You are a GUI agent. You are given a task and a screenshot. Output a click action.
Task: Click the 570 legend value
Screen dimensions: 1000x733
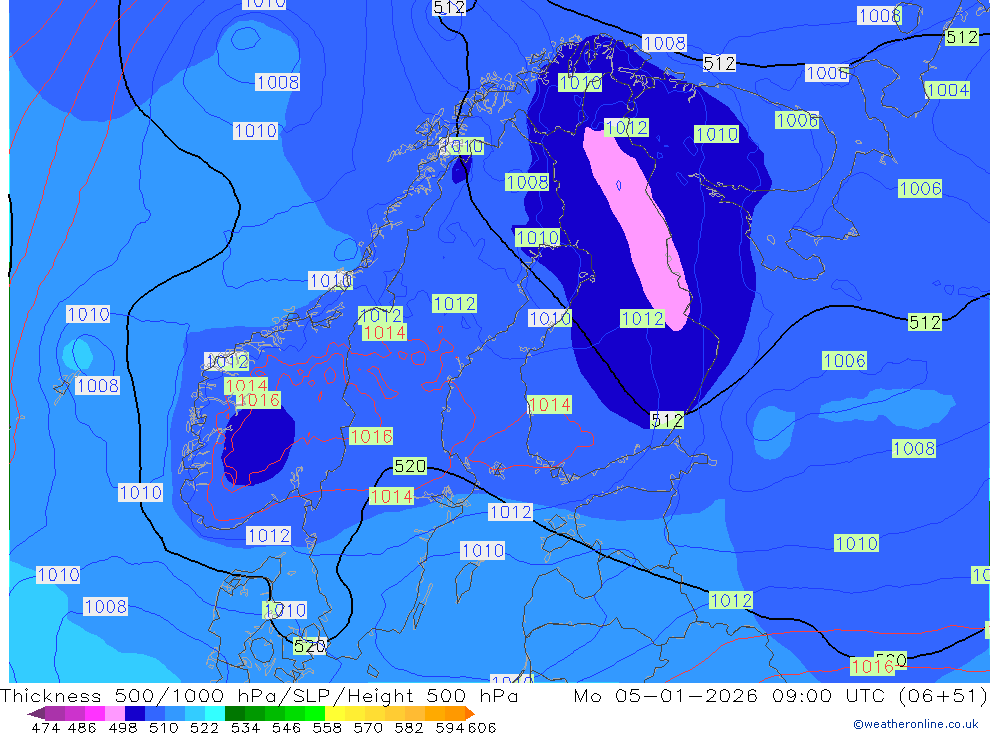click(368, 727)
